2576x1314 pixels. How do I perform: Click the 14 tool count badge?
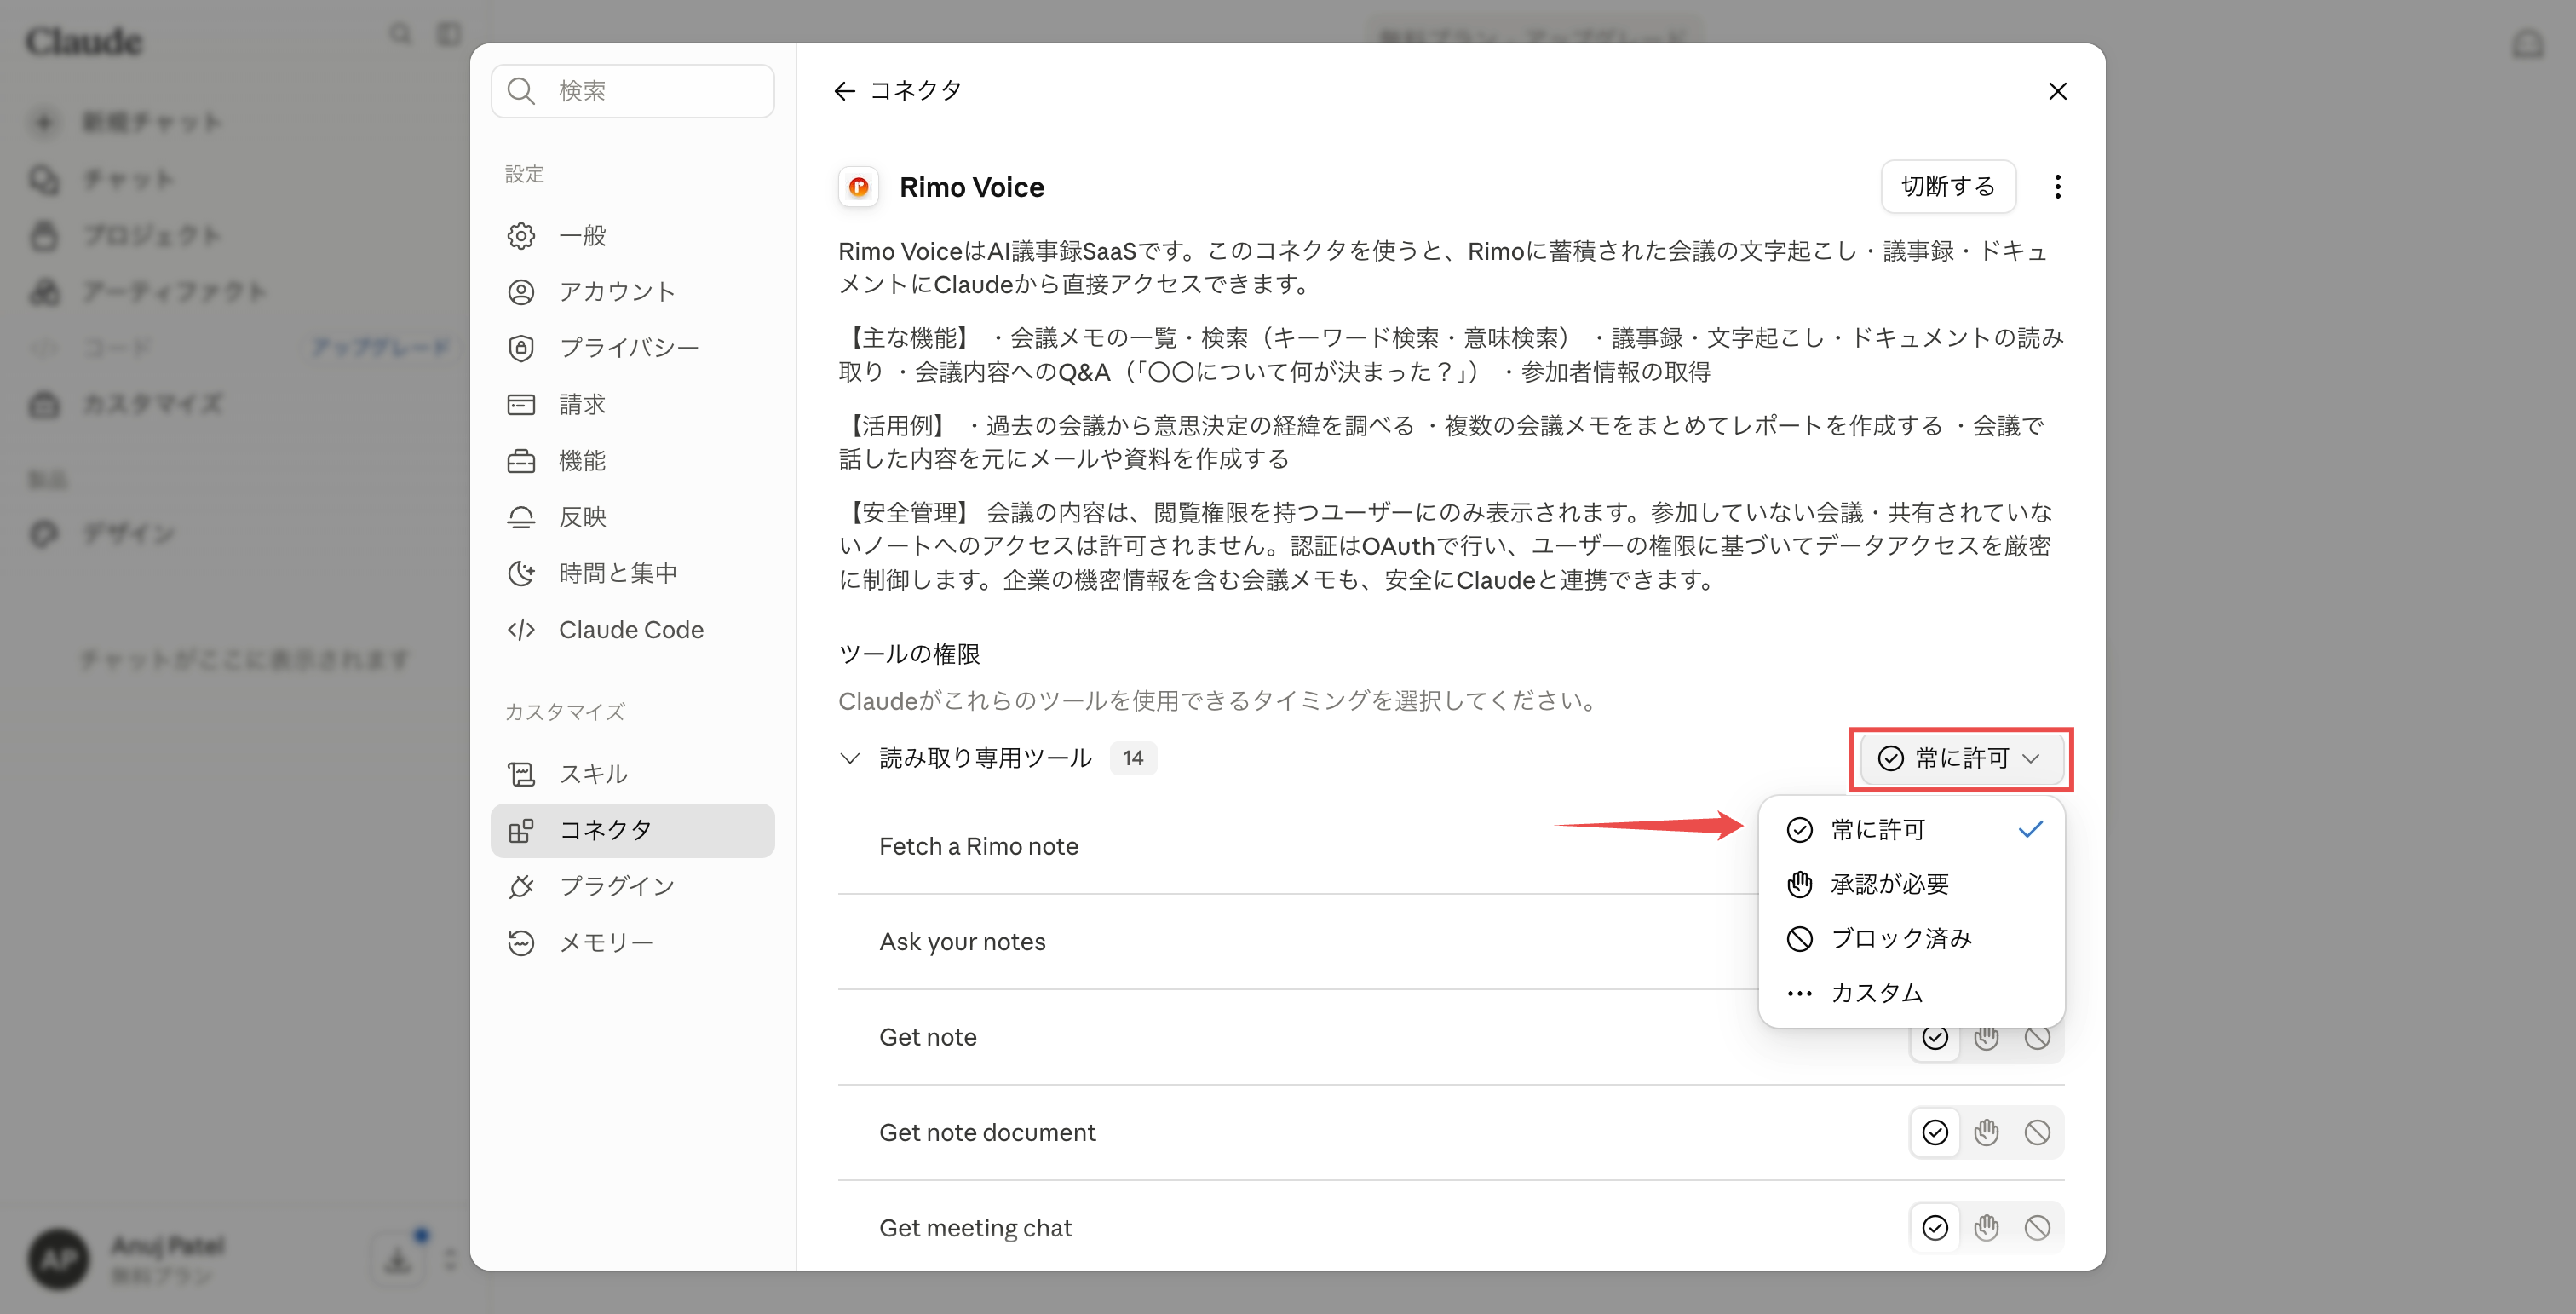click(x=1133, y=759)
